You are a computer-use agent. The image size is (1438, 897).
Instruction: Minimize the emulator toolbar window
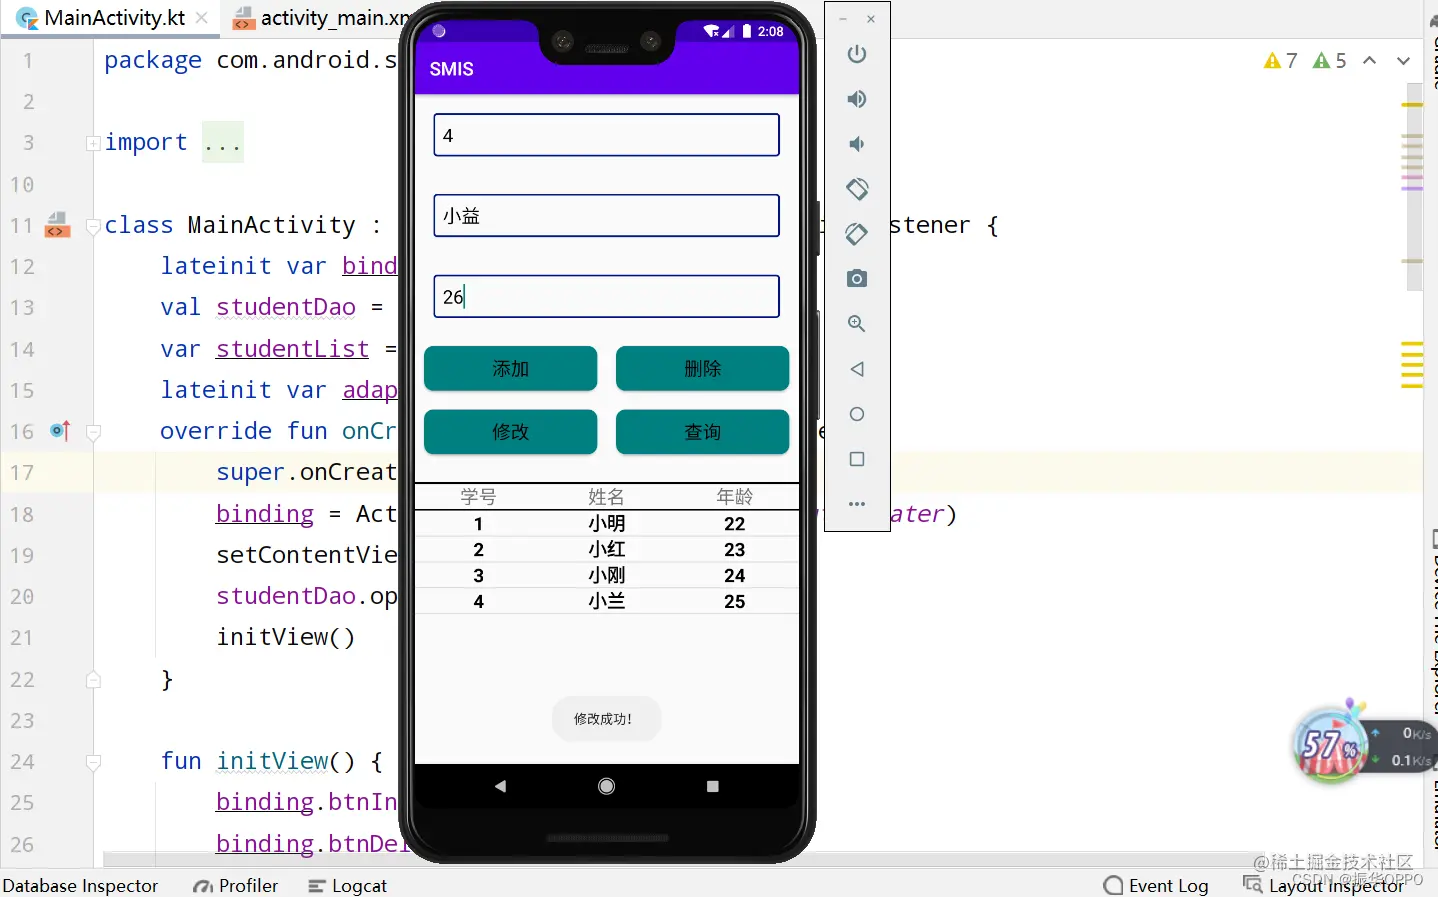[x=843, y=19]
